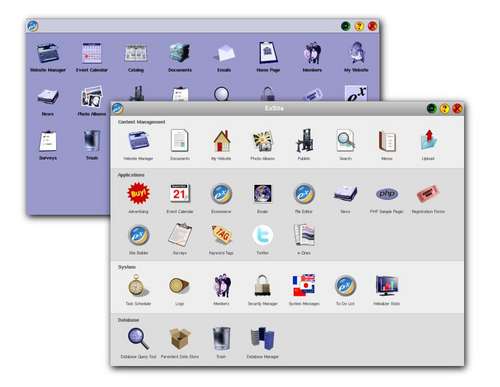Open the e-Zines magazine icon
This screenshot has width=500, height=387.
tap(304, 235)
